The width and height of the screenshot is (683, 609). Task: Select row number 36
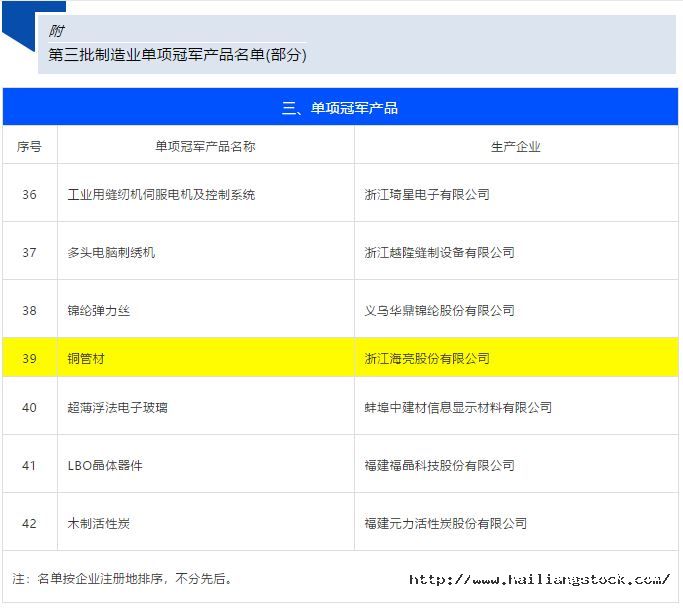coord(29,194)
